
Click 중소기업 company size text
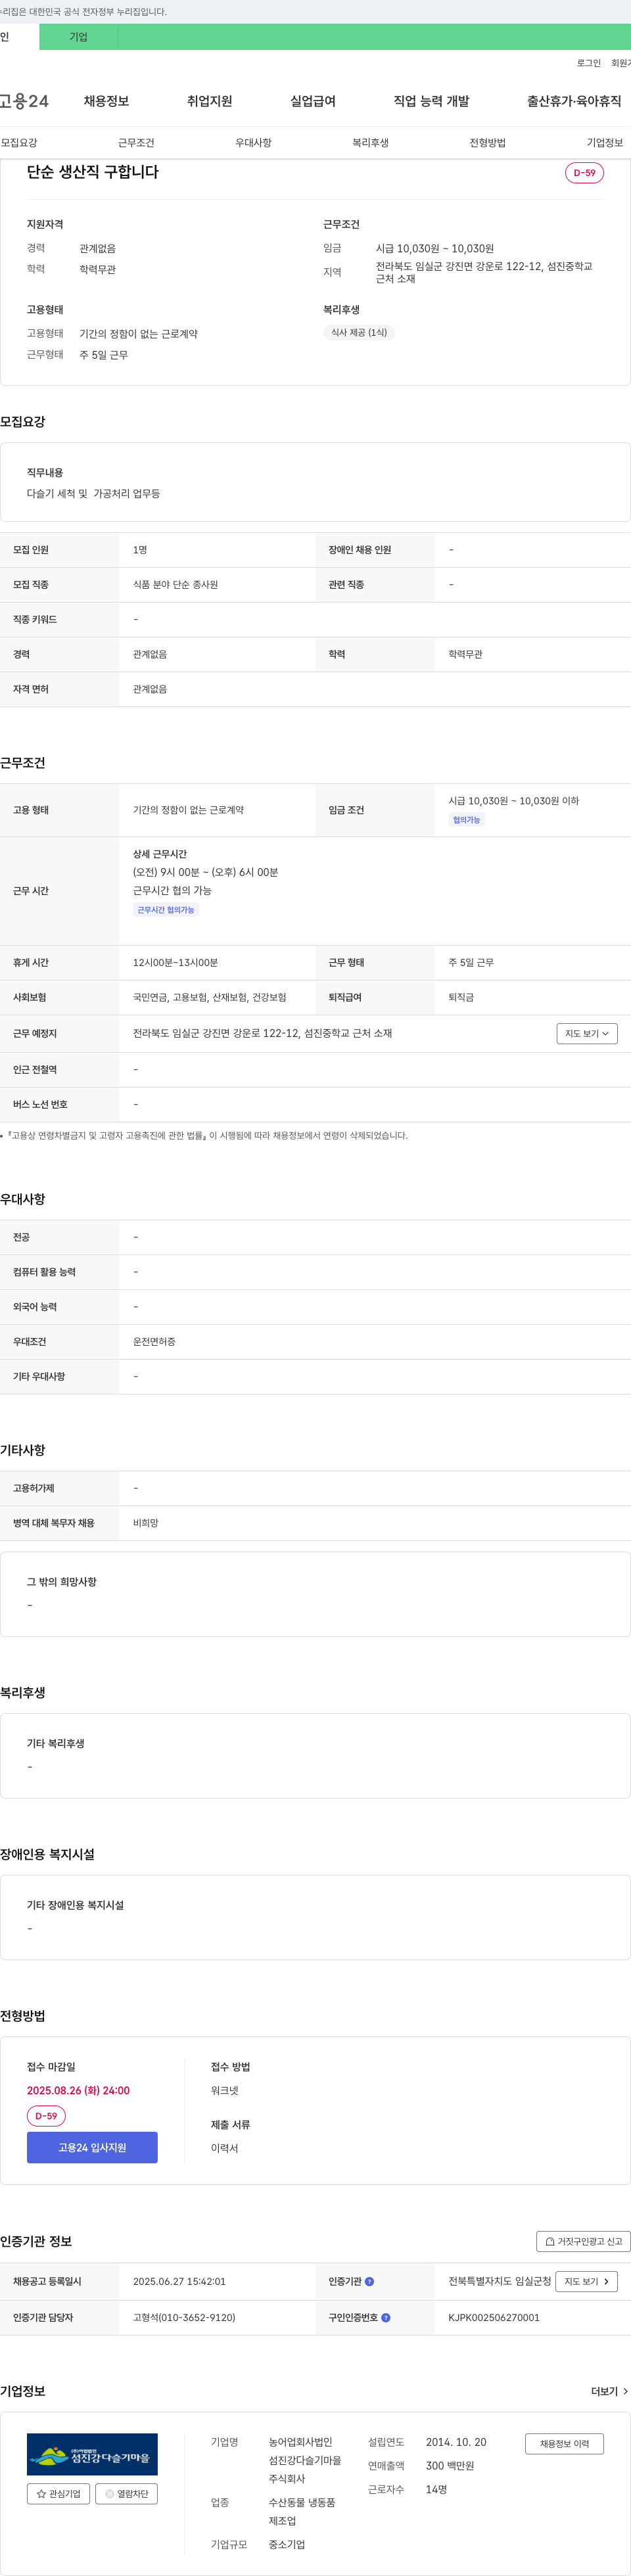286,2544
